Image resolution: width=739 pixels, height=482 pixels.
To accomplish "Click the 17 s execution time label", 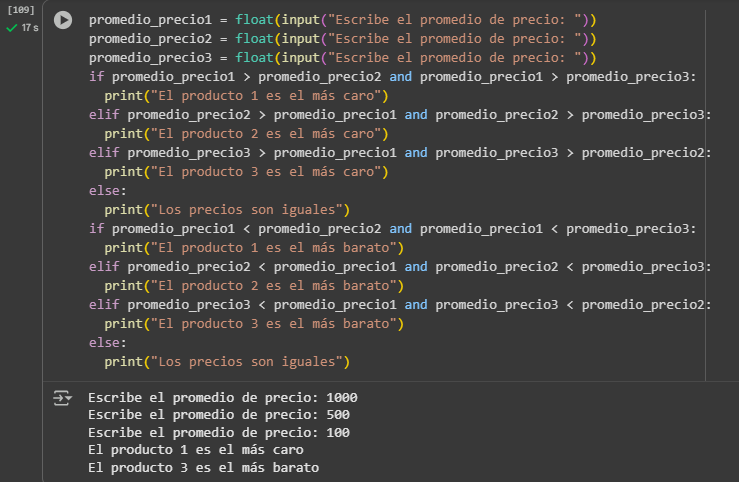I will 30,28.
